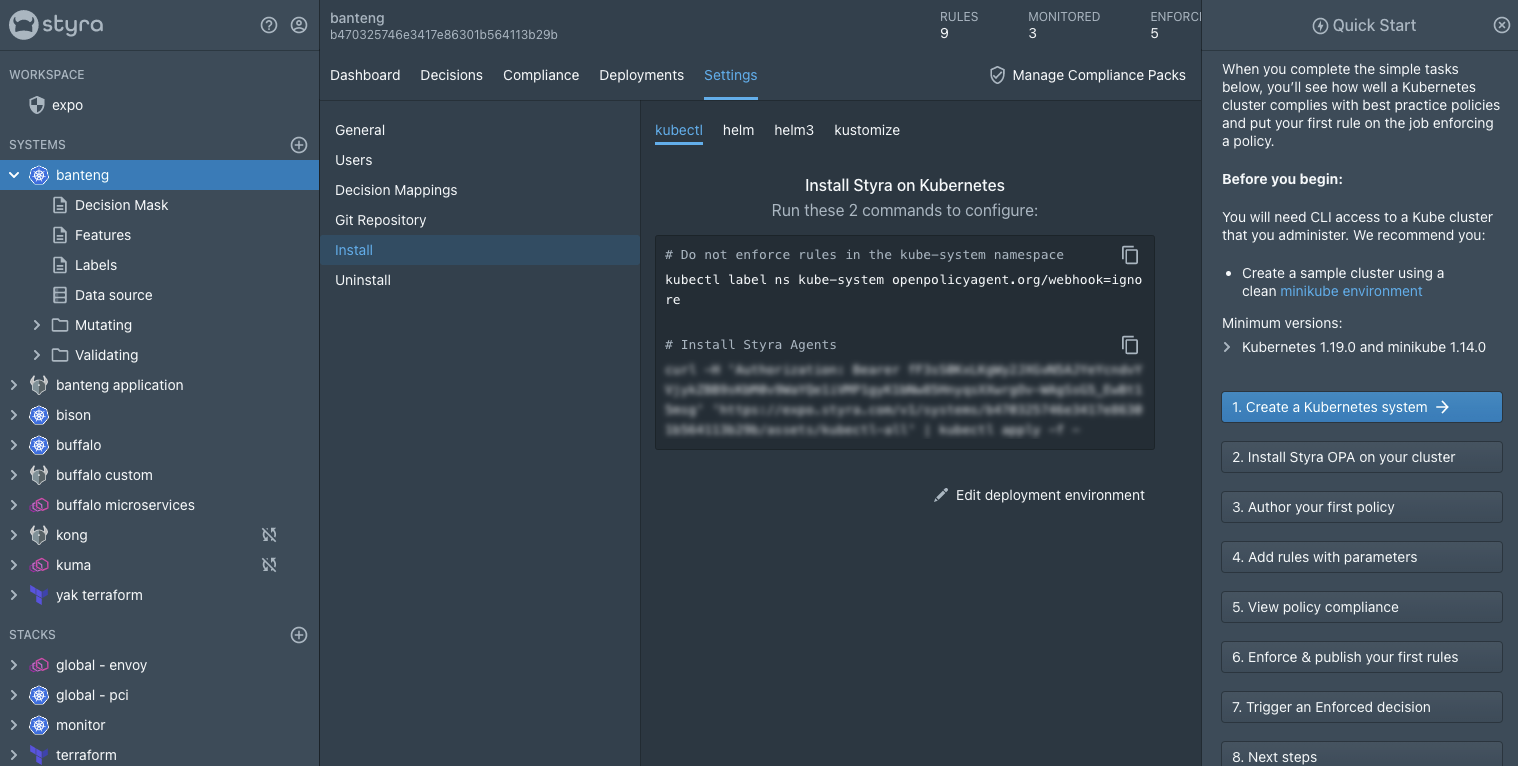Viewport: 1518px width, 766px height.
Task: Switch to the Compliance tab
Action: click(x=541, y=75)
